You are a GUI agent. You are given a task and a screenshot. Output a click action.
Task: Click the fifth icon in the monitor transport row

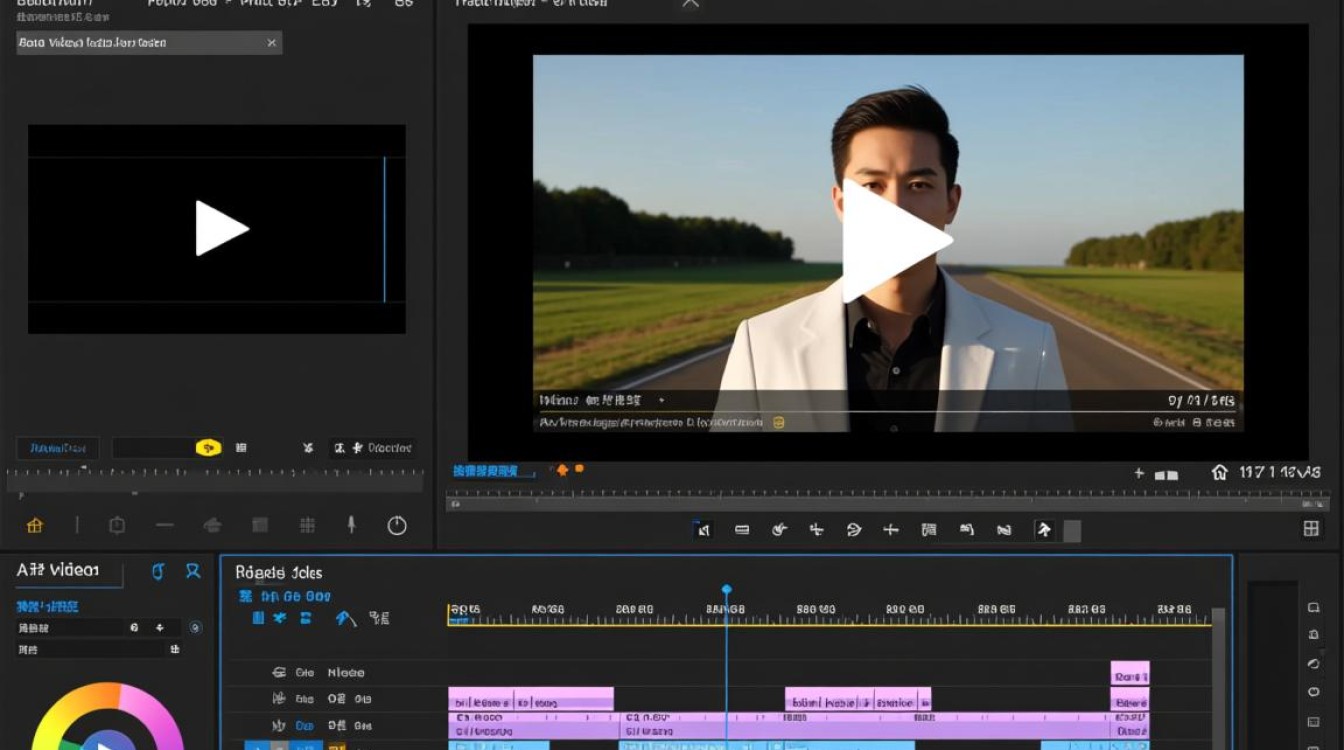[854, 530]
